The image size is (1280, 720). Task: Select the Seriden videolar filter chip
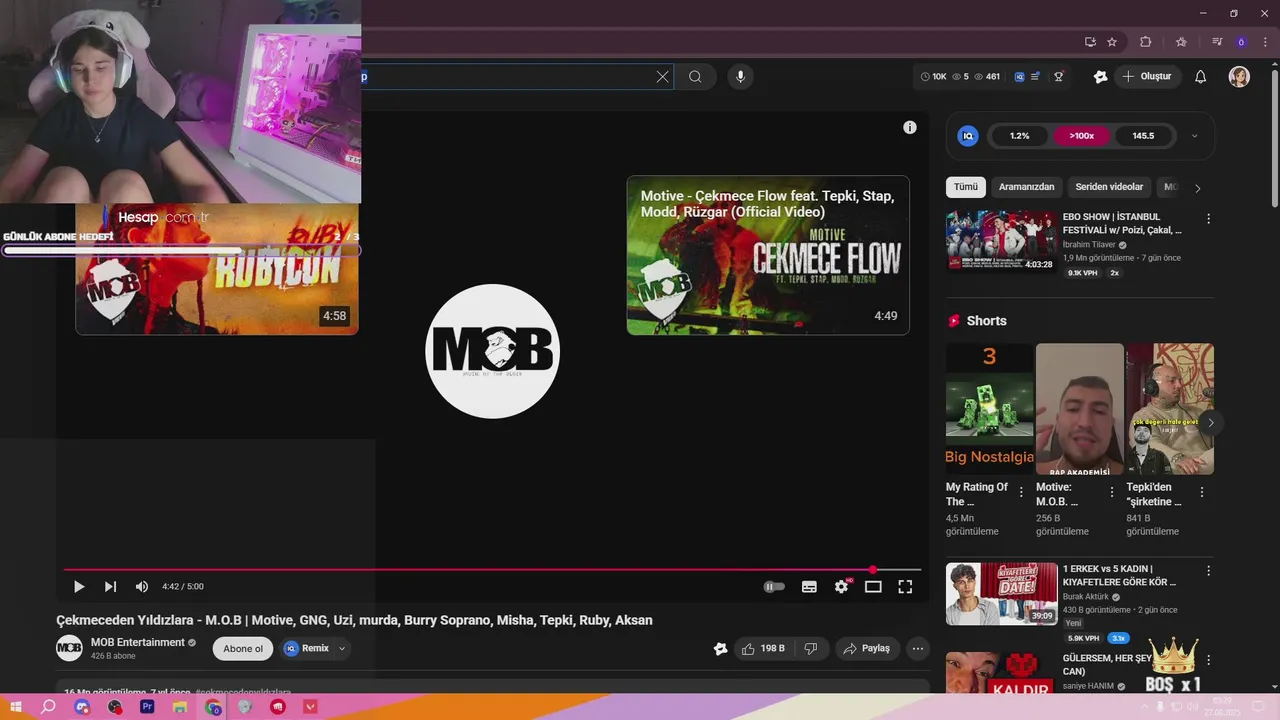click(1109, 187)
